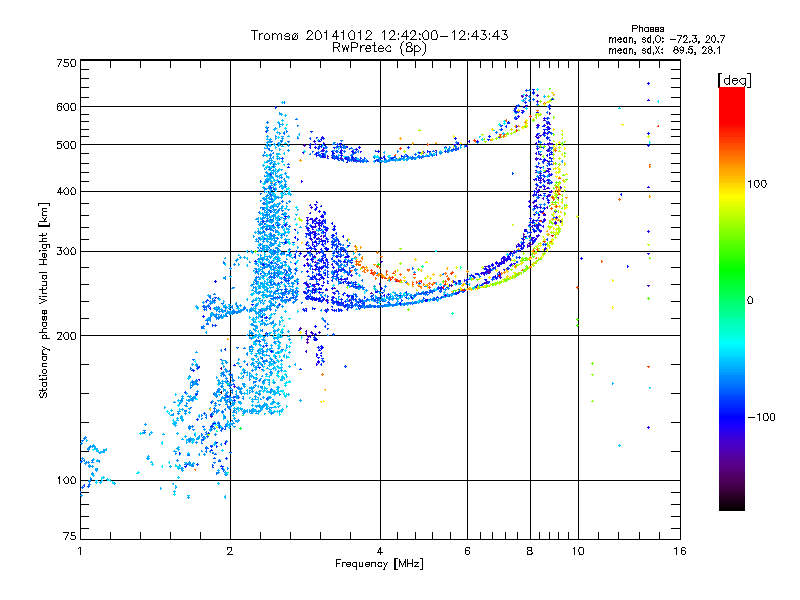
Task: Click the 'Stationary phase Virtual Height [km]' axis label
Action: 43,300
